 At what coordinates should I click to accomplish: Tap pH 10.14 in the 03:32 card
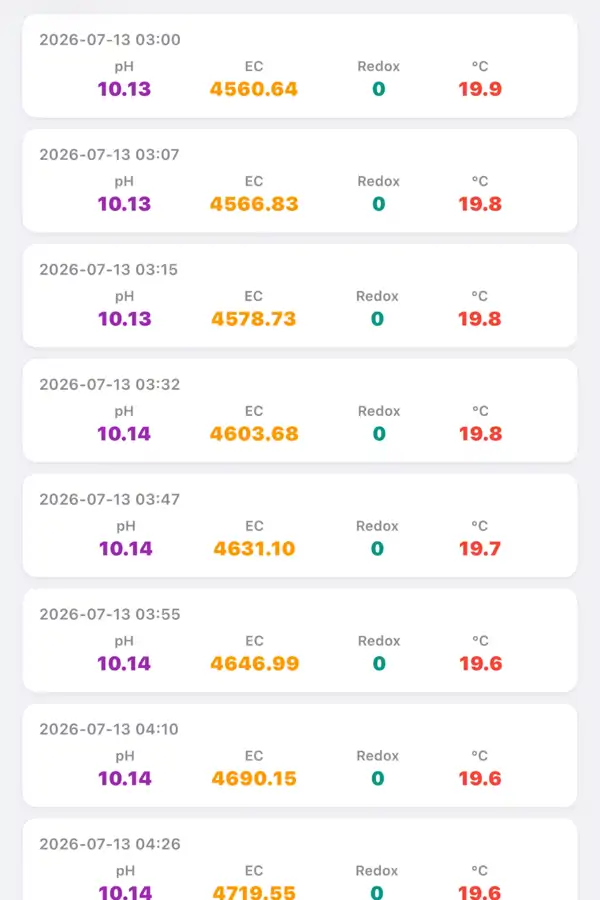pyautogui.click(x=124, y=433)
